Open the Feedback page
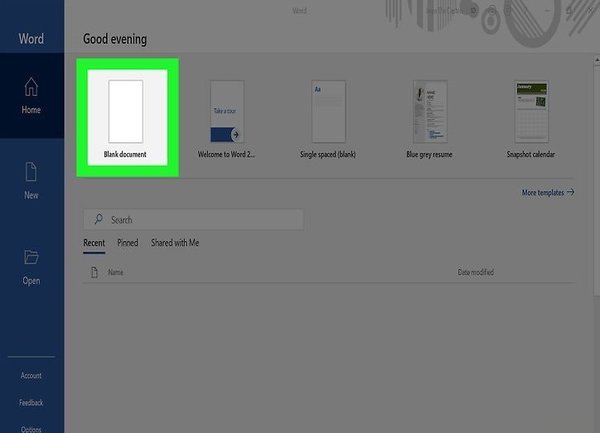This screenshot has height=433, width=600. [x=31, y=402]
